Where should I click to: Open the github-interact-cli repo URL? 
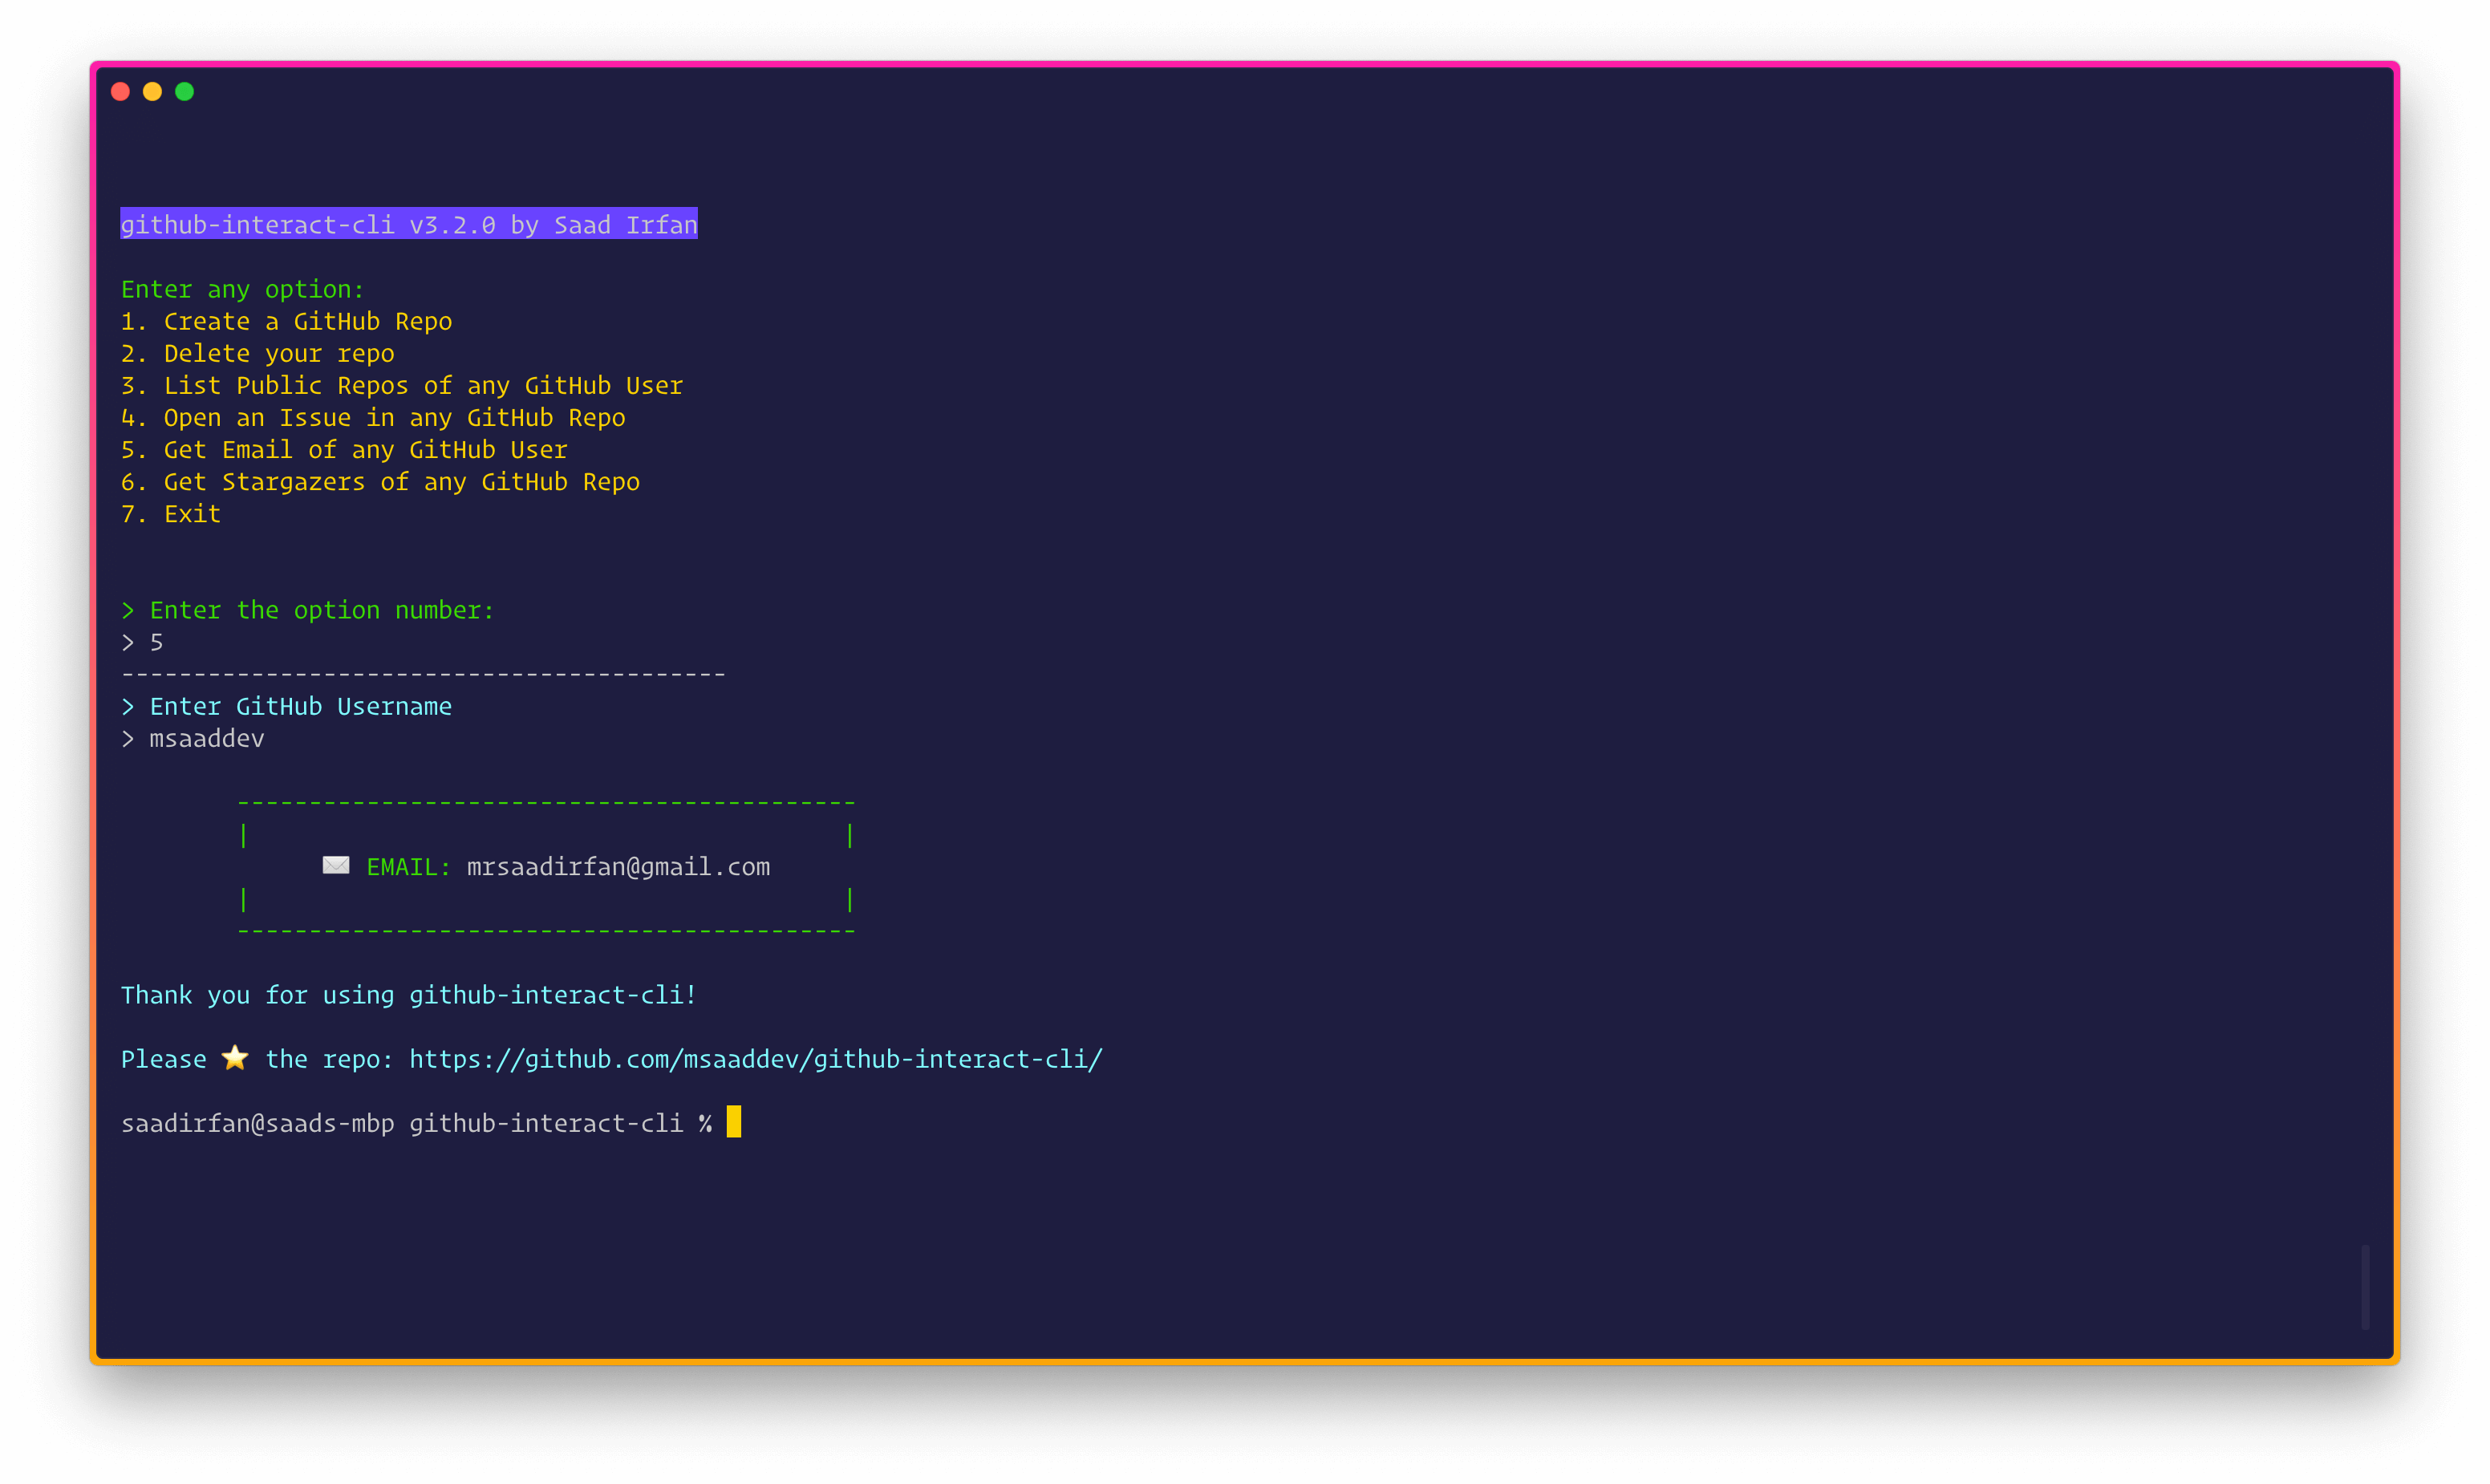pyautogui.click(x=755, y=1059)
